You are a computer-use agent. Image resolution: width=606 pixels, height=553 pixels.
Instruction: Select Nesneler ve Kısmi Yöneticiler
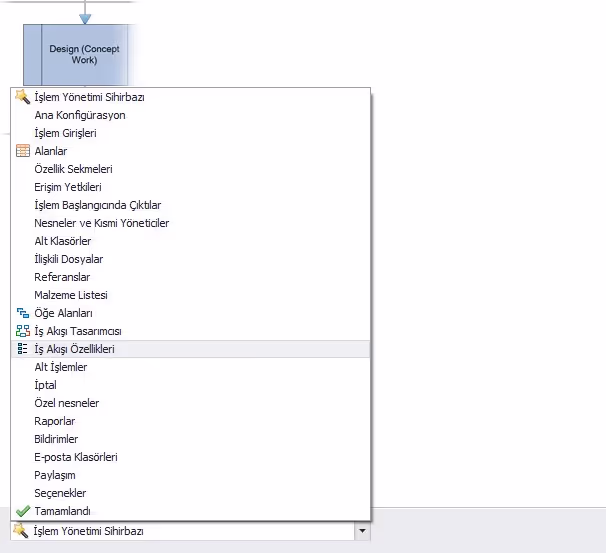tap(191, 223)
